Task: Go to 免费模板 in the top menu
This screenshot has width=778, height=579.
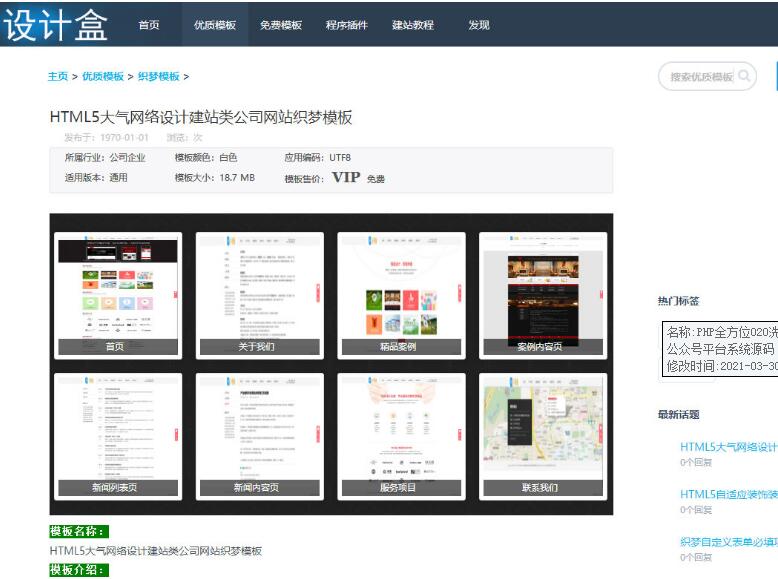Action: (281, 25)
